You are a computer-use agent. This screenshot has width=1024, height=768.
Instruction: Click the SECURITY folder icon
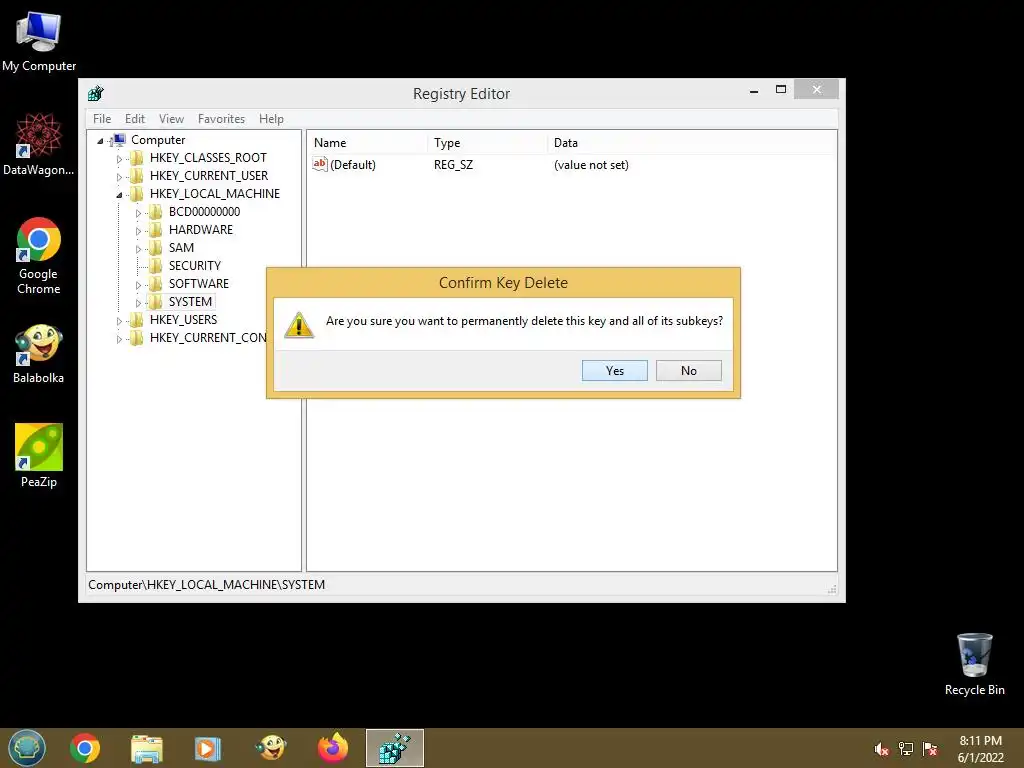(155, 265)
